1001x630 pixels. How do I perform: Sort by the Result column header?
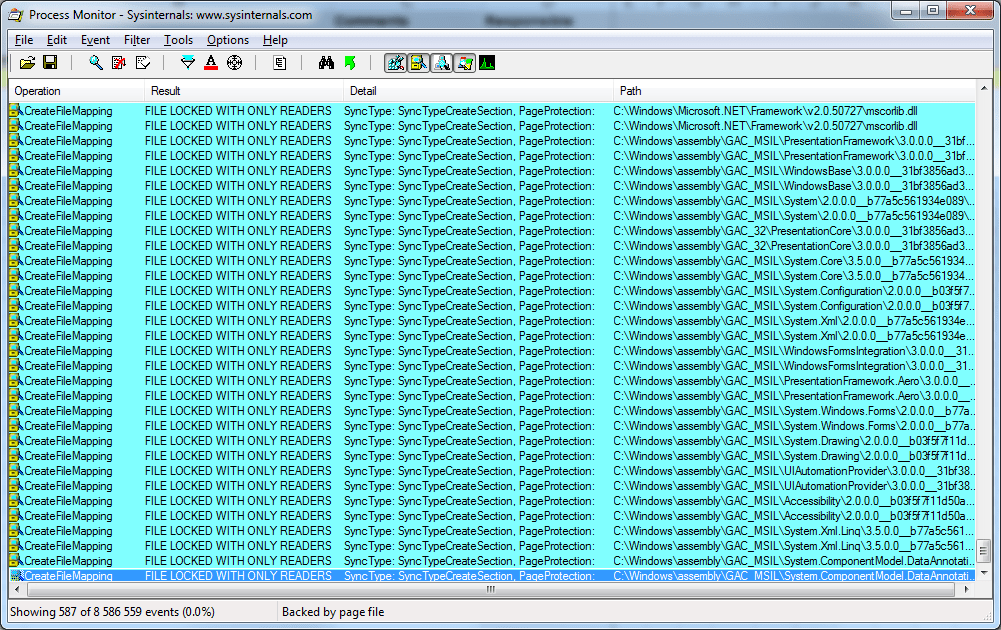pos(244,91)
